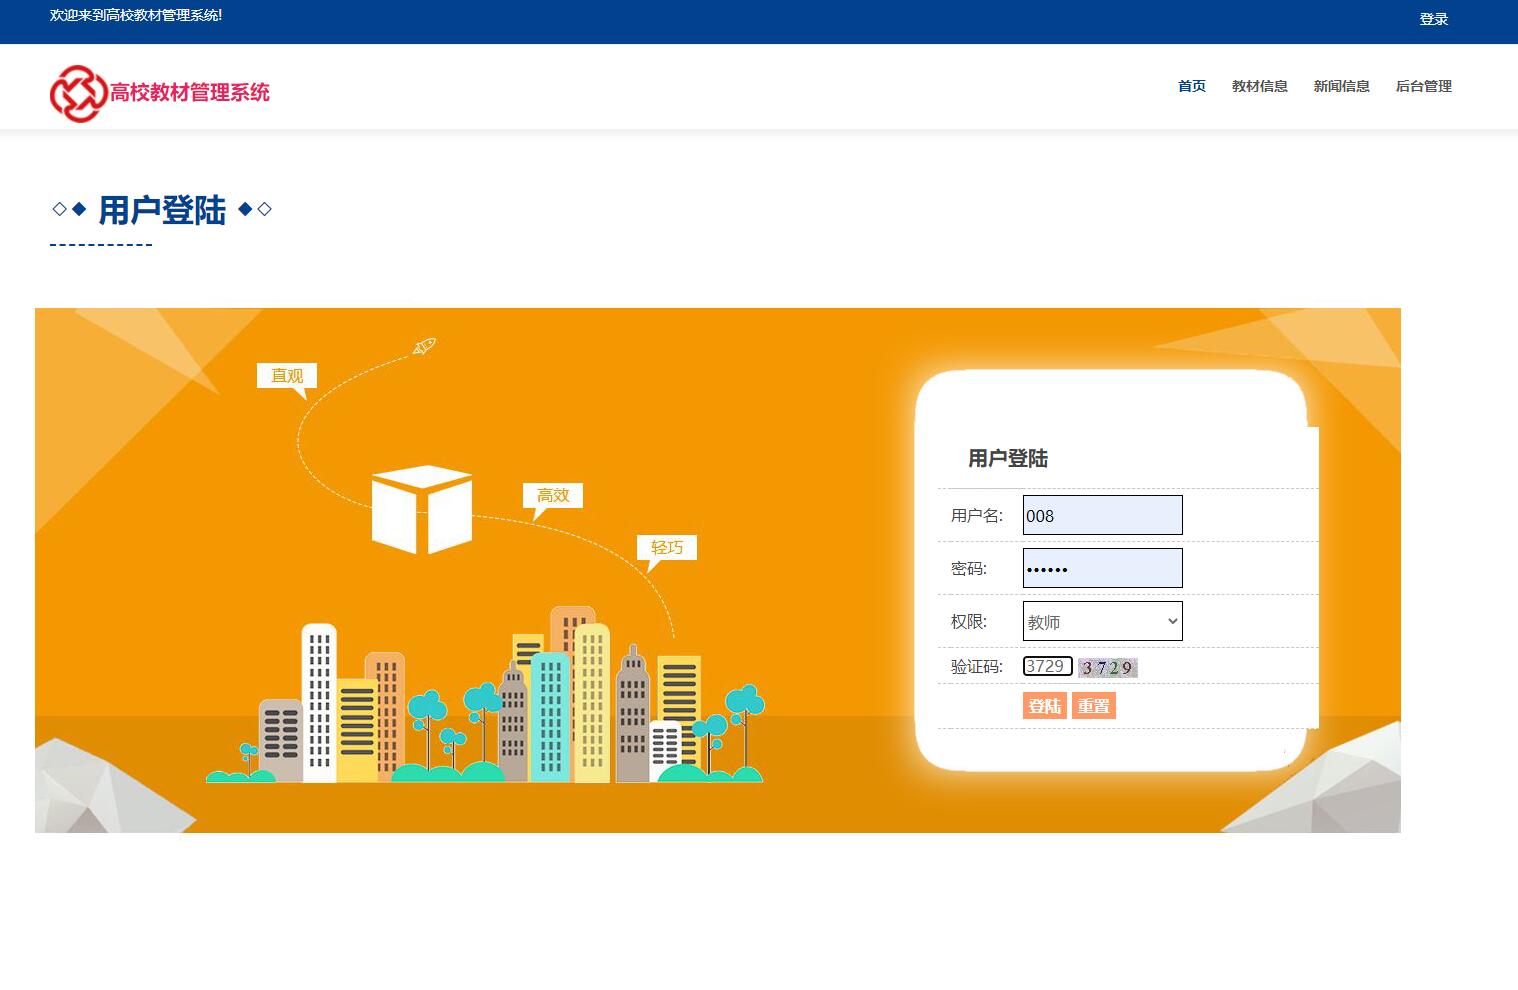
Task: Go to 后台管理 section
Action: point(1424,86)
